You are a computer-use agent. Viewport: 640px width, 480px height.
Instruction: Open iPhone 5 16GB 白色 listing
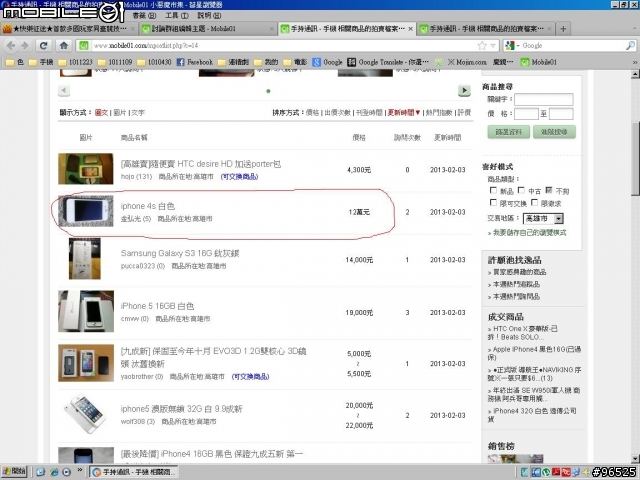pos(157,306)
